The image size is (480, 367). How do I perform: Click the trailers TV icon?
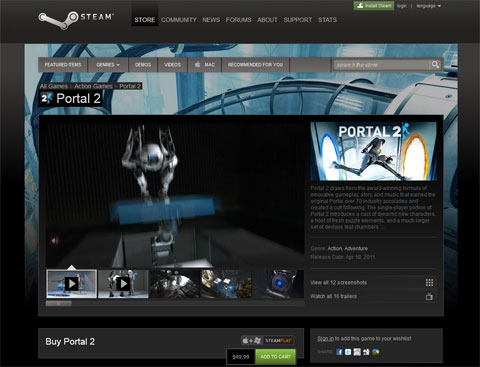click(x=429, y=296)
